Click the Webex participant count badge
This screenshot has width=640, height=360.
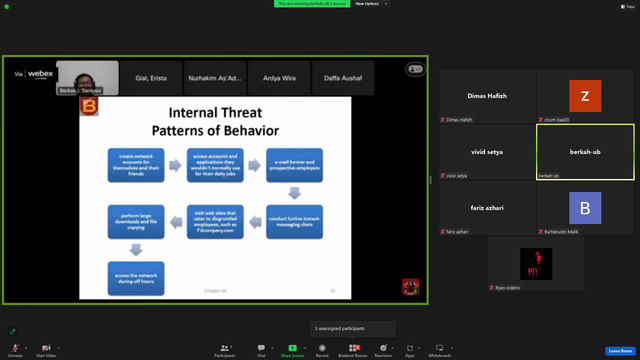coord(416,69)
